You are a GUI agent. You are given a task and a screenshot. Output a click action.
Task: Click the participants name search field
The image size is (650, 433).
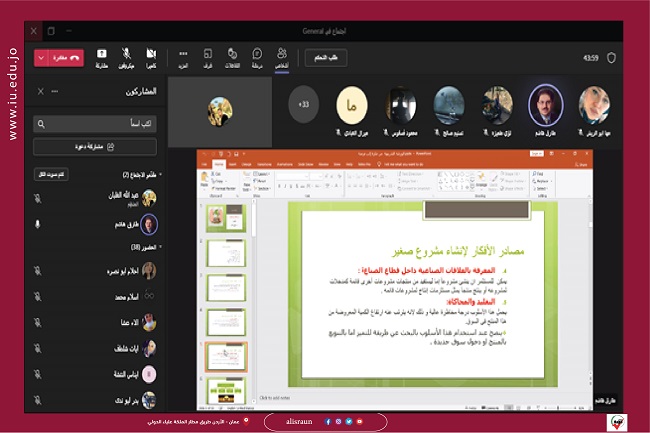[94, 124]
